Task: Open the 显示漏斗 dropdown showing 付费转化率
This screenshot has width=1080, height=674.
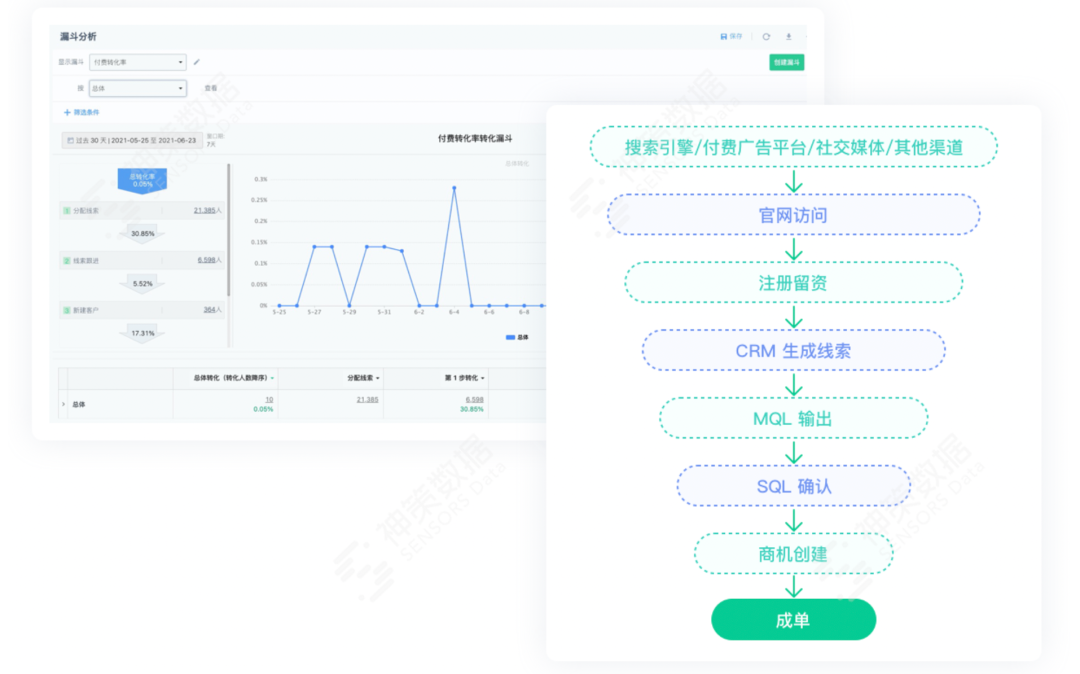Action: [x=137, y=62]
